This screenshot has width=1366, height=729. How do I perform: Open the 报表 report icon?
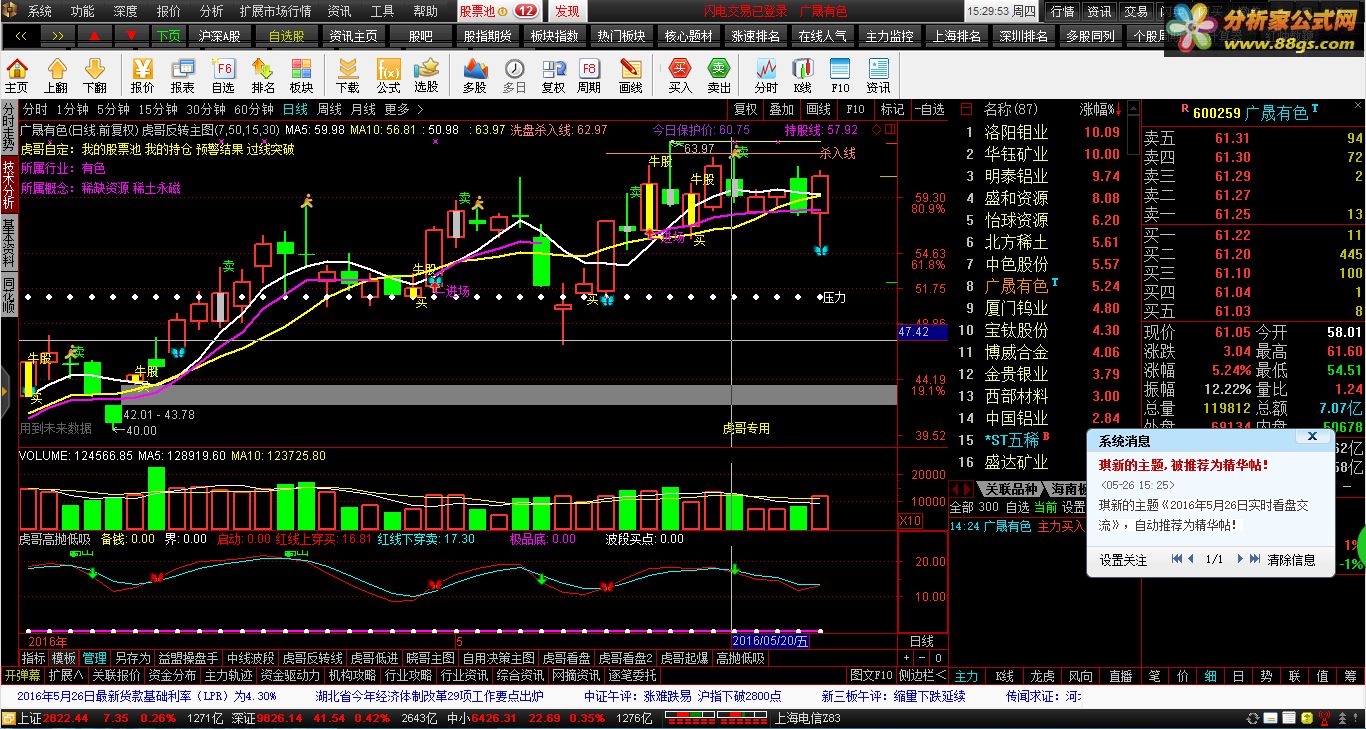[x=183, y=76]
